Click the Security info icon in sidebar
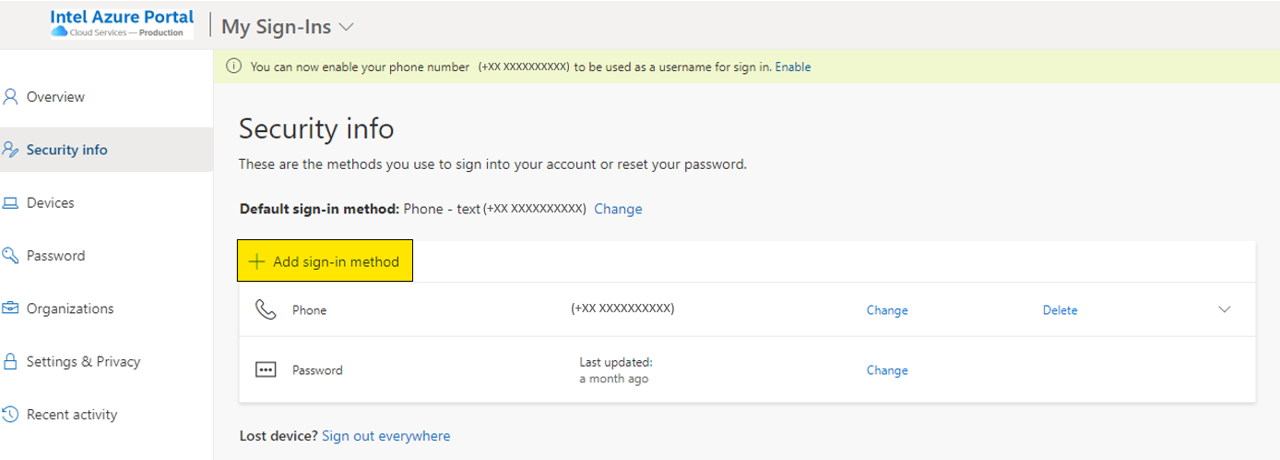 click(x=11, y=150)
